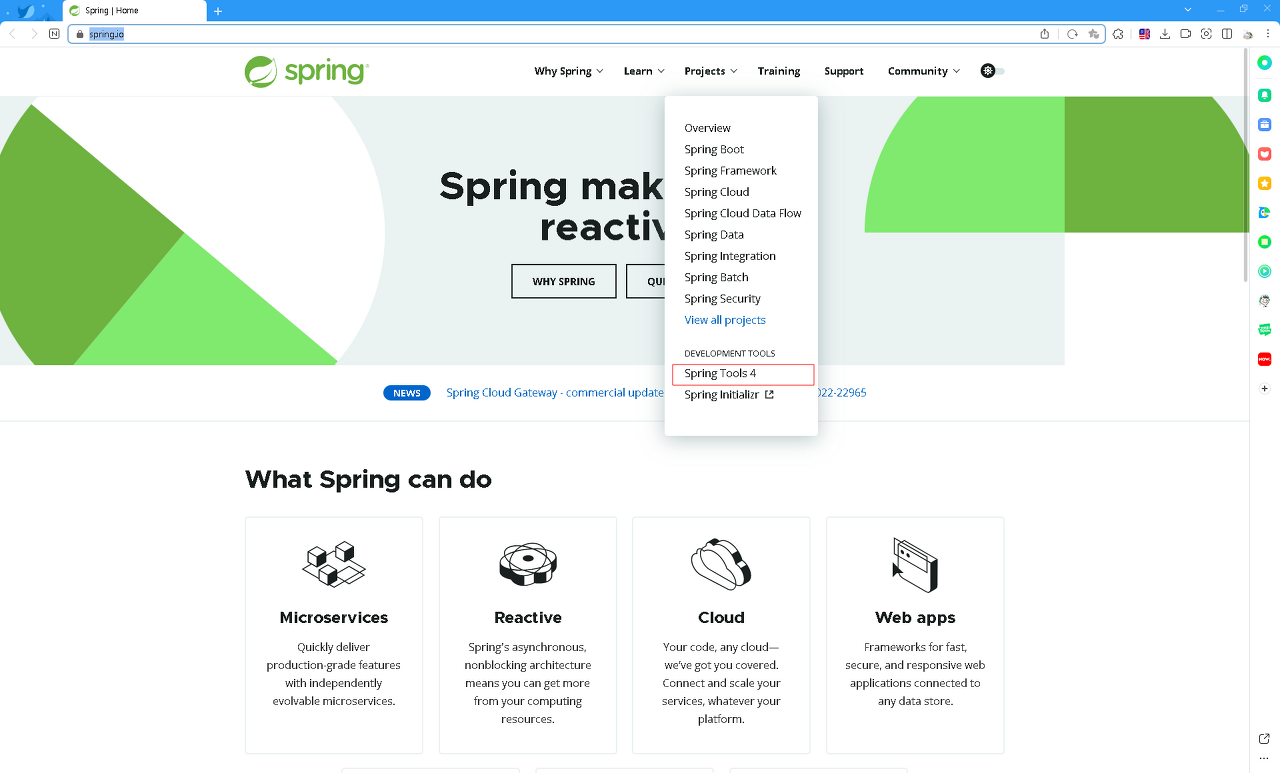The image size is (1280, 773).
Task: Expand the Learn dropdown menu
Action: [x=644, y=71]
